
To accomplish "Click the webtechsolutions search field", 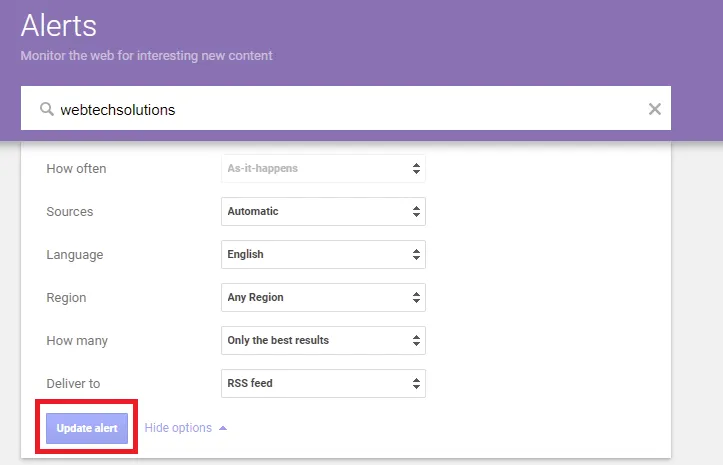I will pos(346,108).
